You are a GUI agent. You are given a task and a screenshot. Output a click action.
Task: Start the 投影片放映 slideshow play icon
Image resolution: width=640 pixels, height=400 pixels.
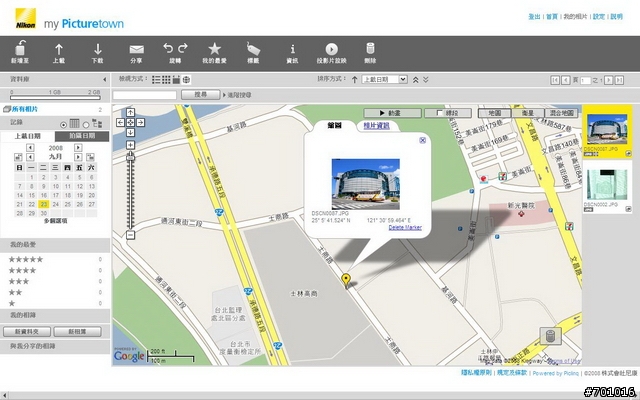point(331,49)
